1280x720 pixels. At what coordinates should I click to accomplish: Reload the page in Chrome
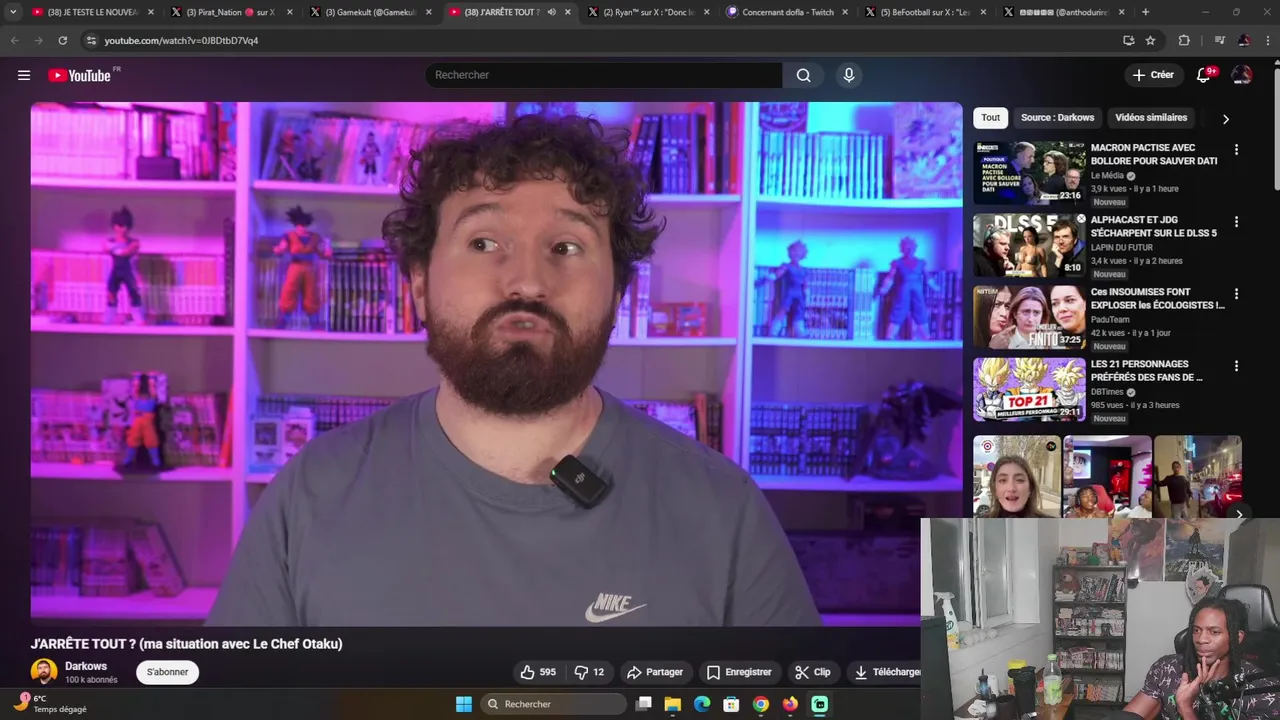click(63, 40)
